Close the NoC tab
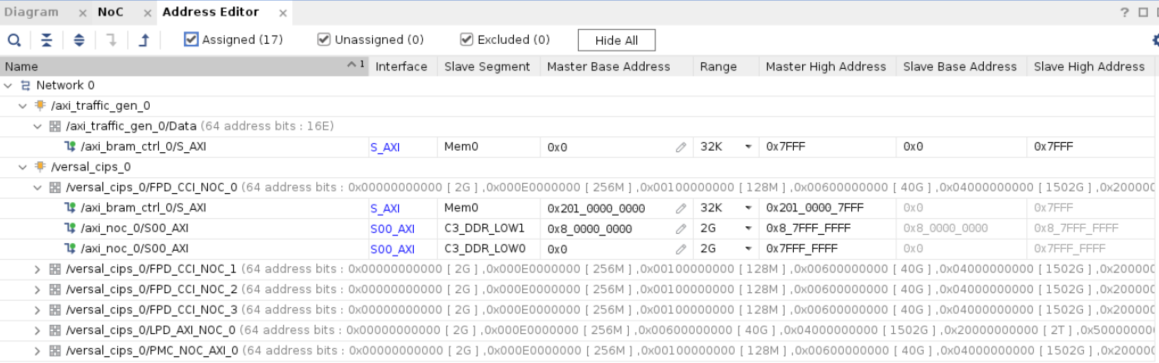Screen dimensions: 1159x363 click(x=147, y=13)
